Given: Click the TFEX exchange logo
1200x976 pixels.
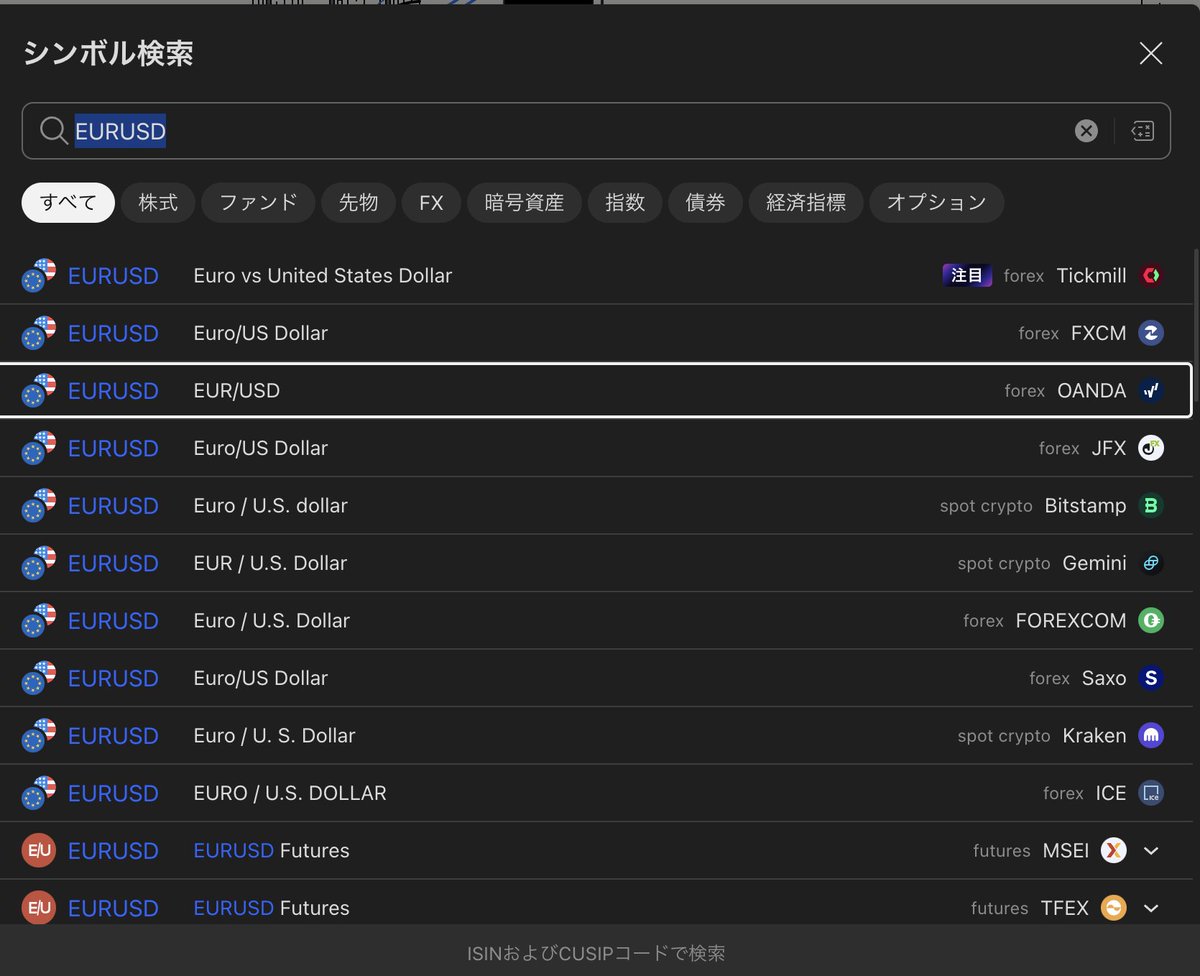Looking at the screenshot, I should [1113, 908].
